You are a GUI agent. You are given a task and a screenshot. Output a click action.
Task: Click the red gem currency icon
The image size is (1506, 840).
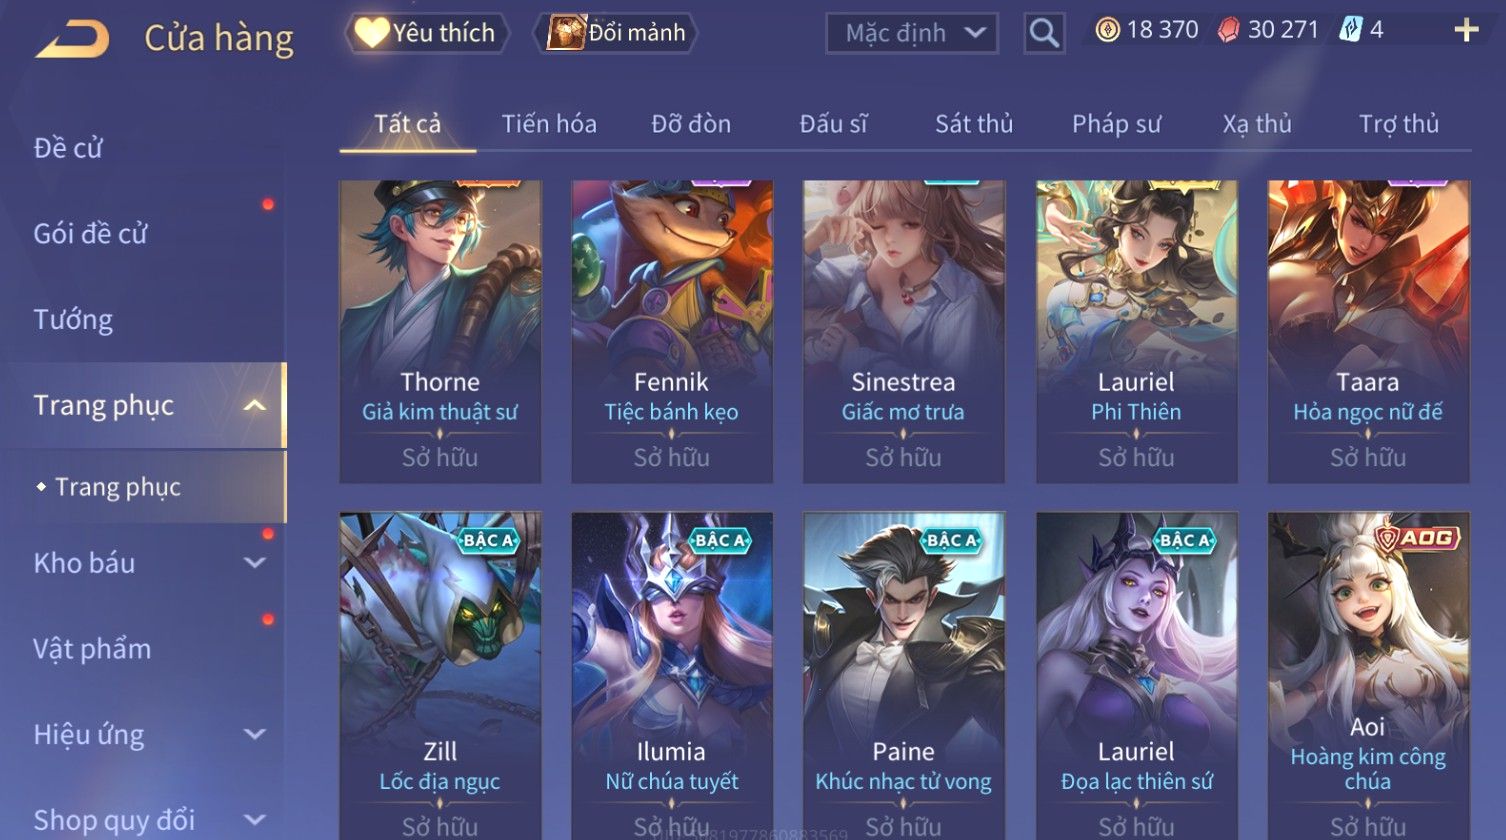1228,30
